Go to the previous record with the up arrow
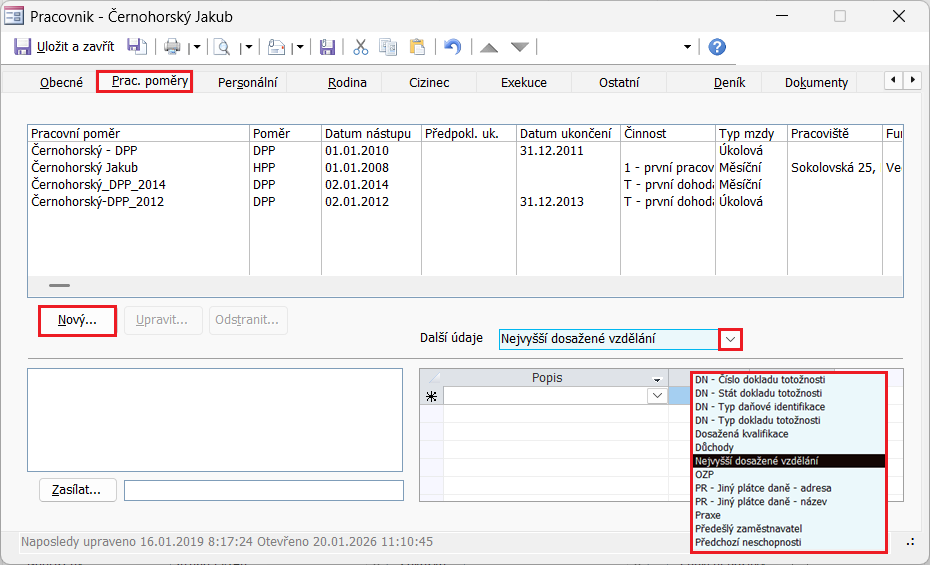Screen dimensions: 930x565 (489, 47)
